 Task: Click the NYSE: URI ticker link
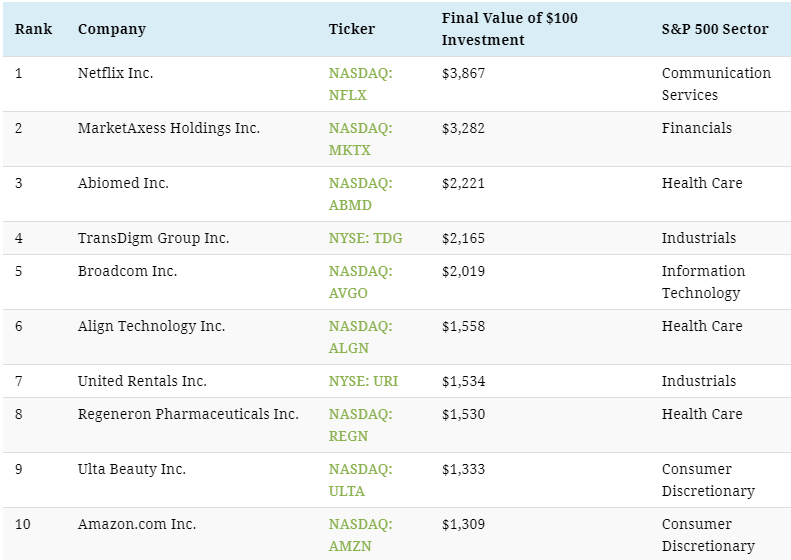tap(363, 380)
